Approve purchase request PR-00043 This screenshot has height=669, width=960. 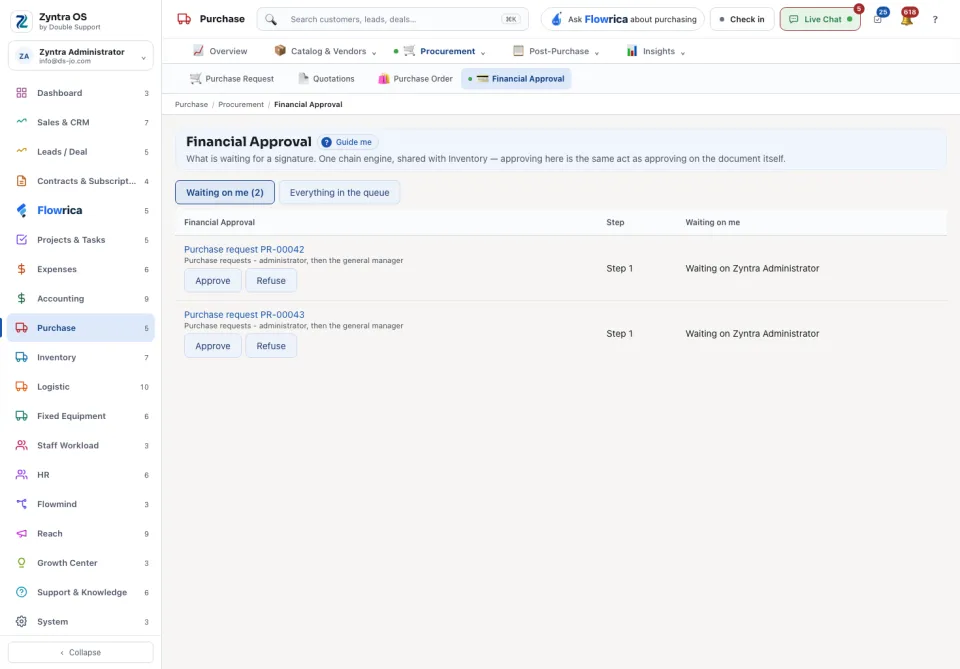pyautogui.click(x=212, y=346)
